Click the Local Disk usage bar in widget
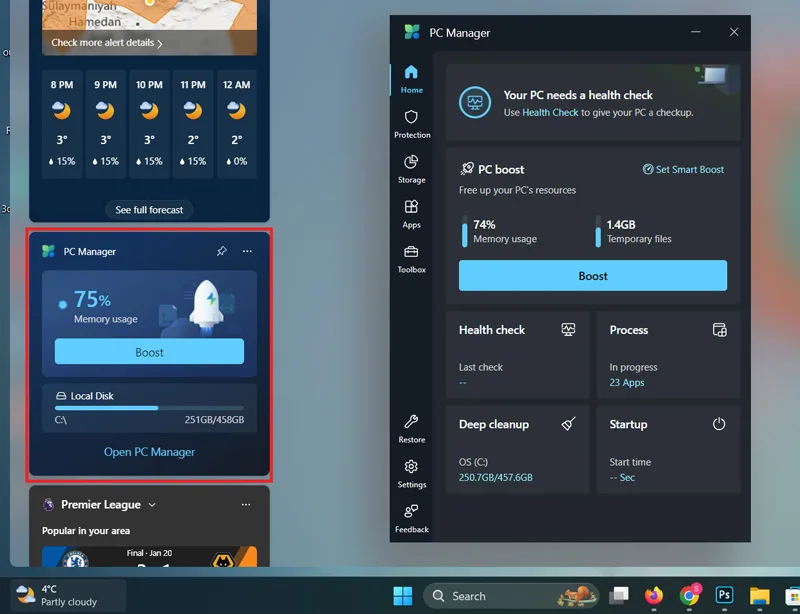 [x=149, y=408]
